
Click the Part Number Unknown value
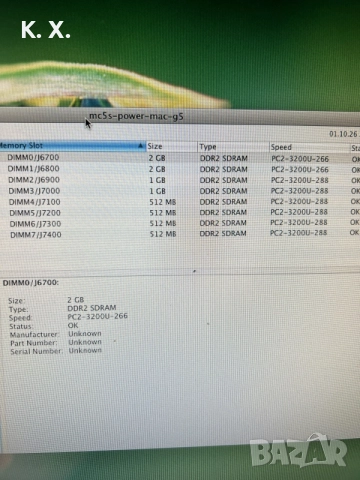85,342
